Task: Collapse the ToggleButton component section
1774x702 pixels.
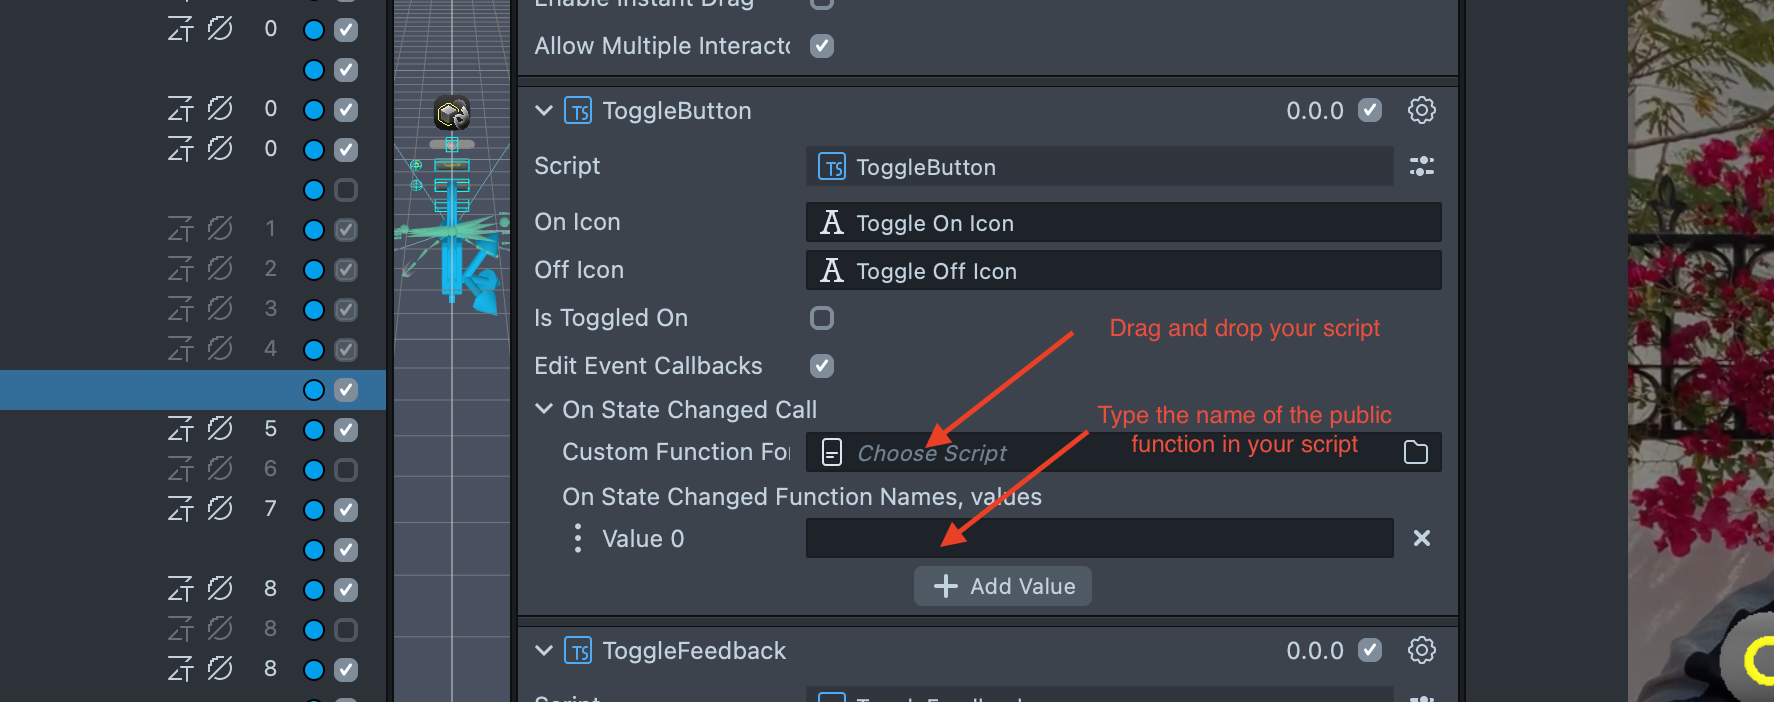Action: pyautogui.click(x=544, y=110)
